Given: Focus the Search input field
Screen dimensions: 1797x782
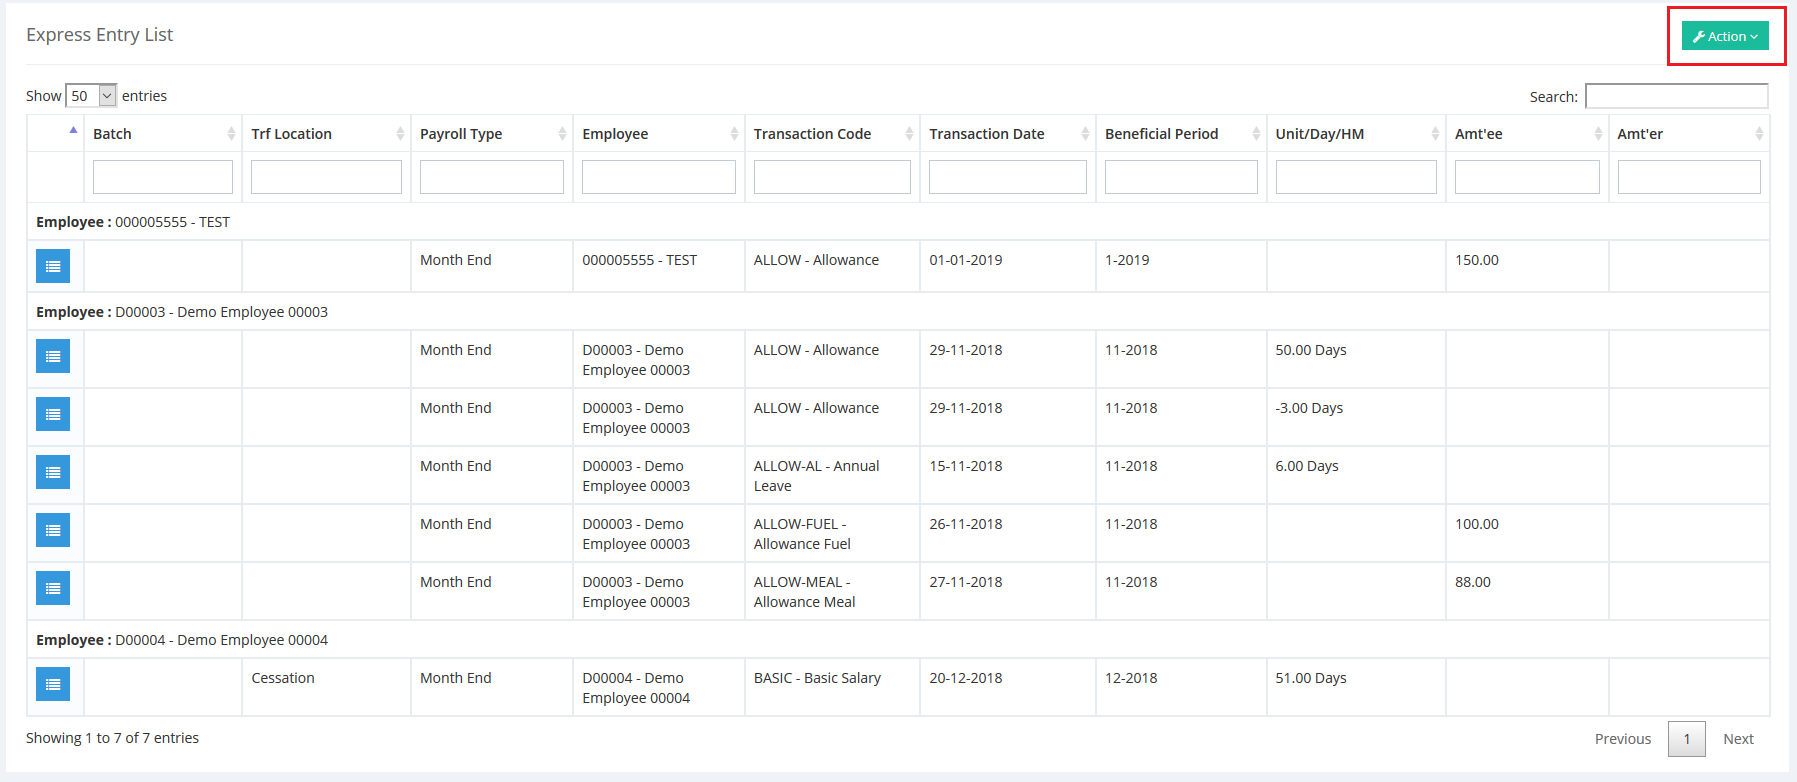Looking at the screenshot, I should point(1676,96).
